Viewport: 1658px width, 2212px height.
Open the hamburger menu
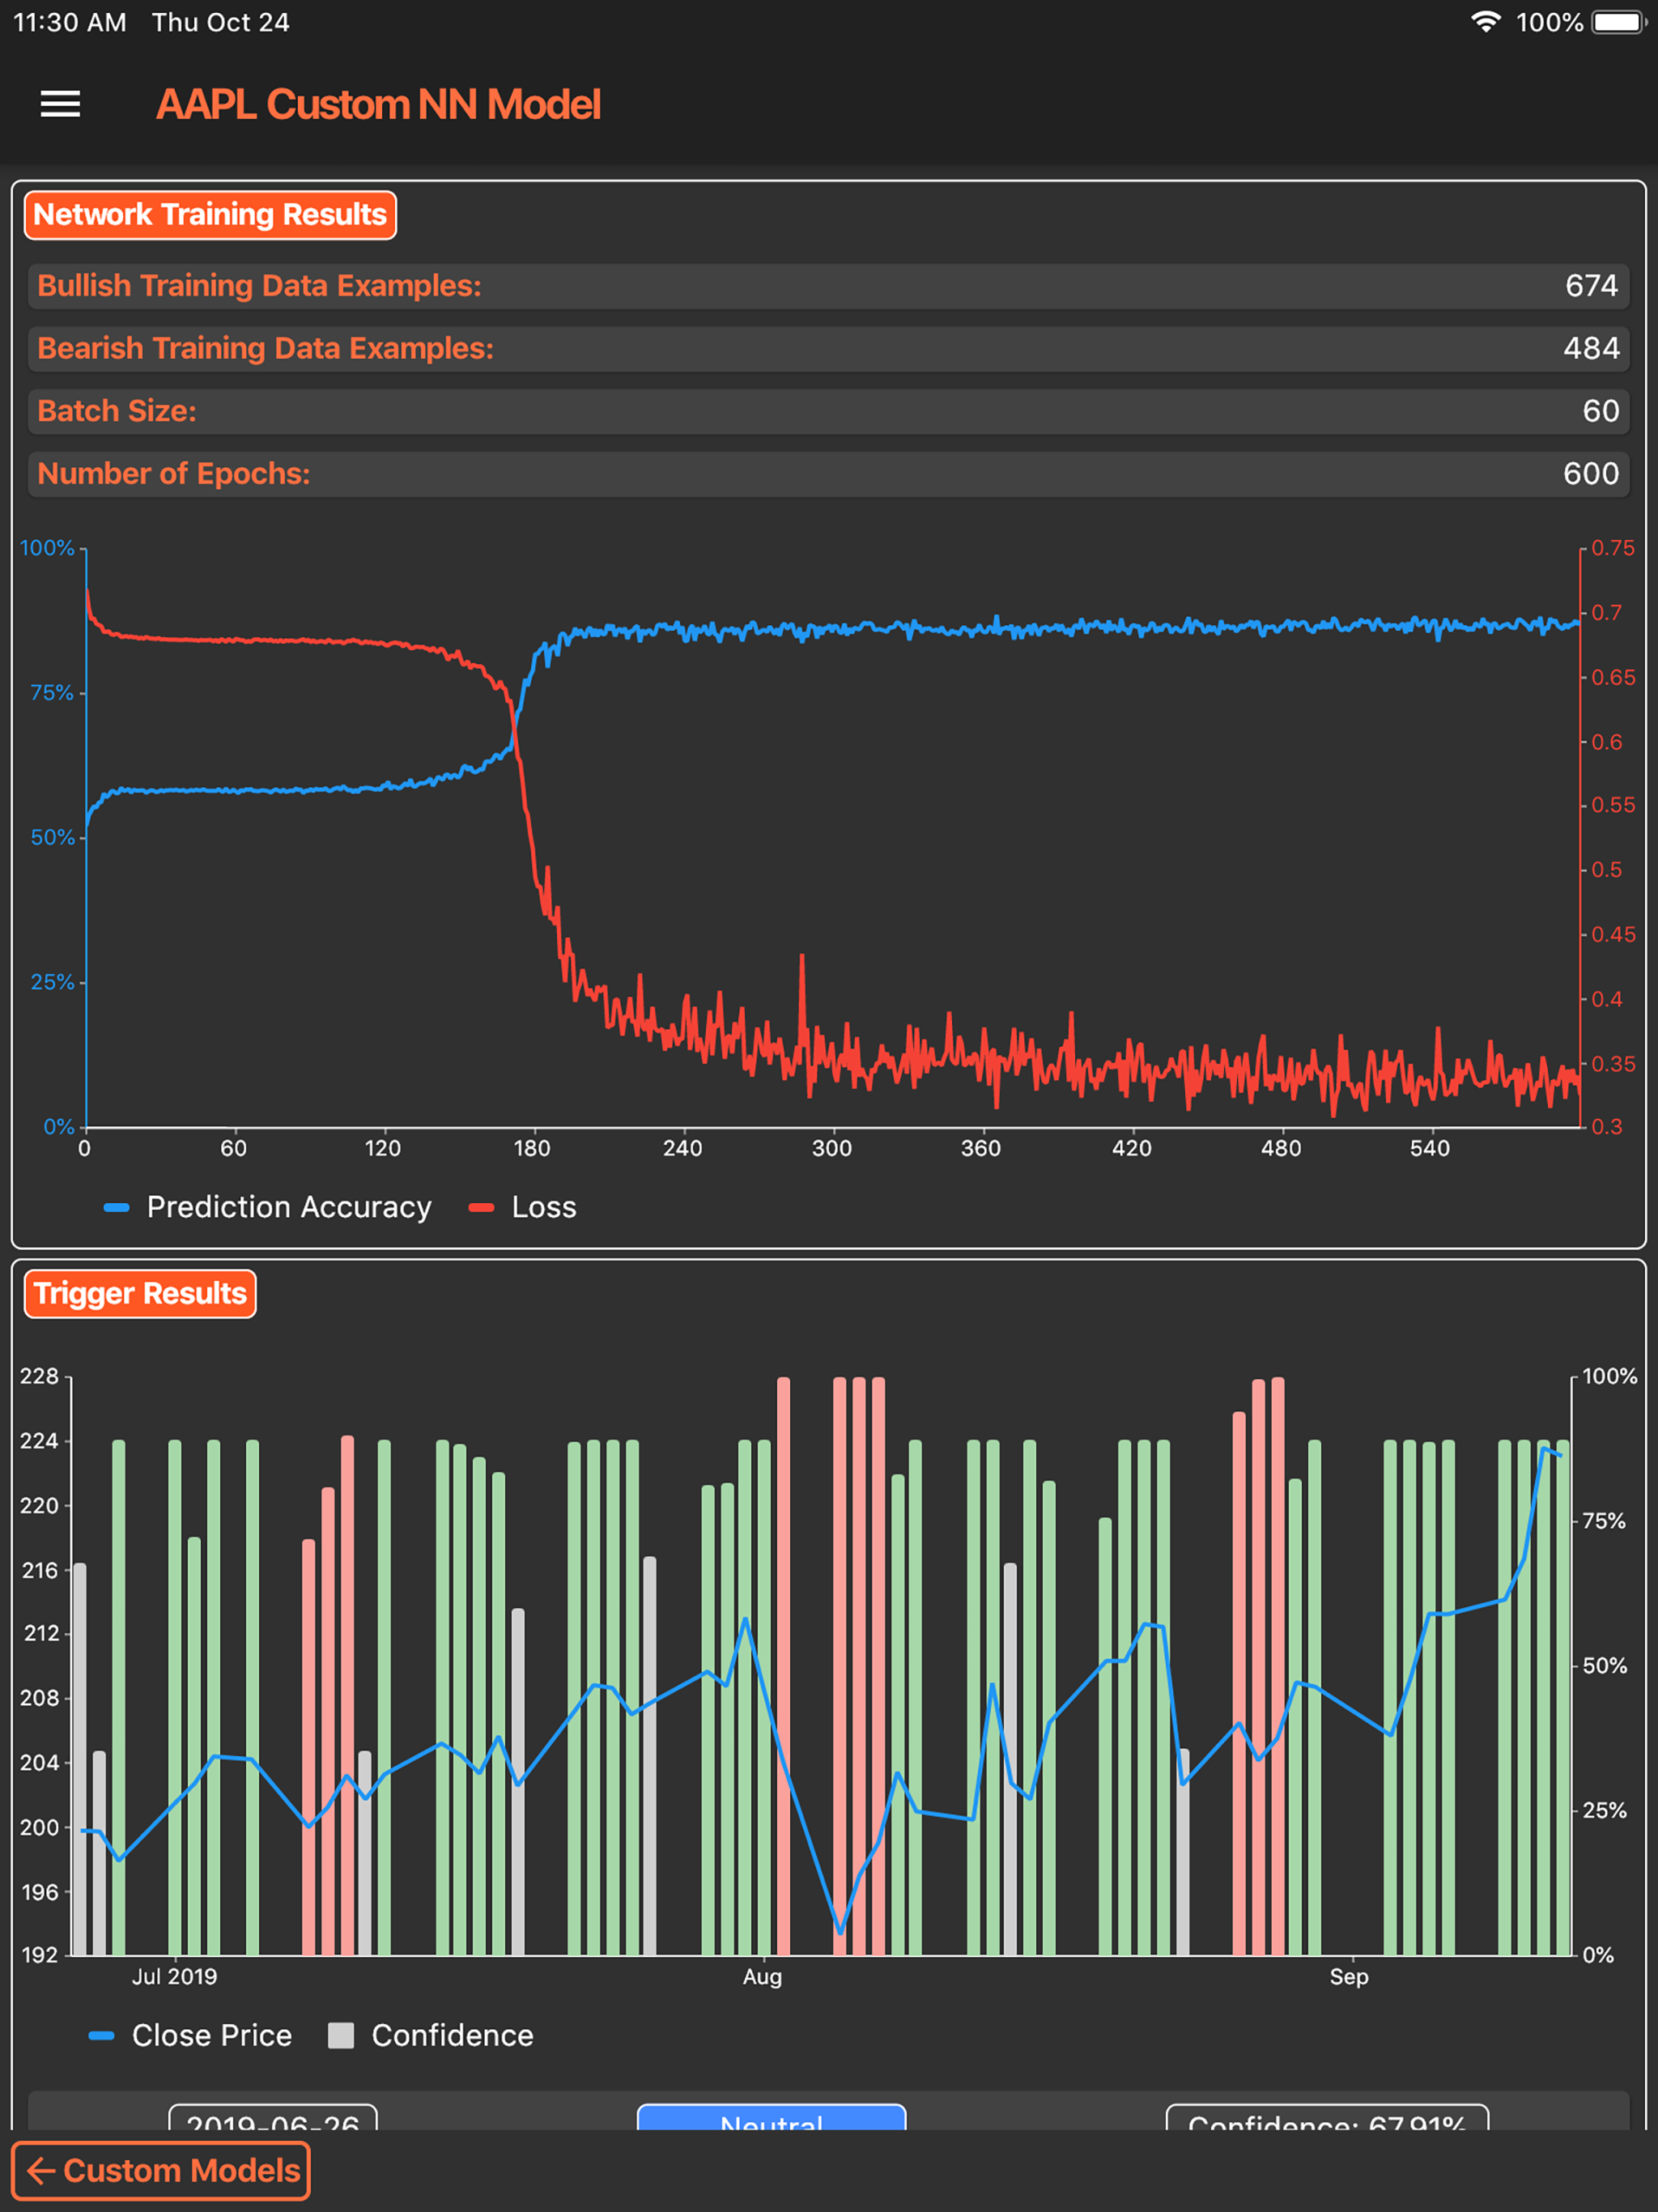point(60,104)
